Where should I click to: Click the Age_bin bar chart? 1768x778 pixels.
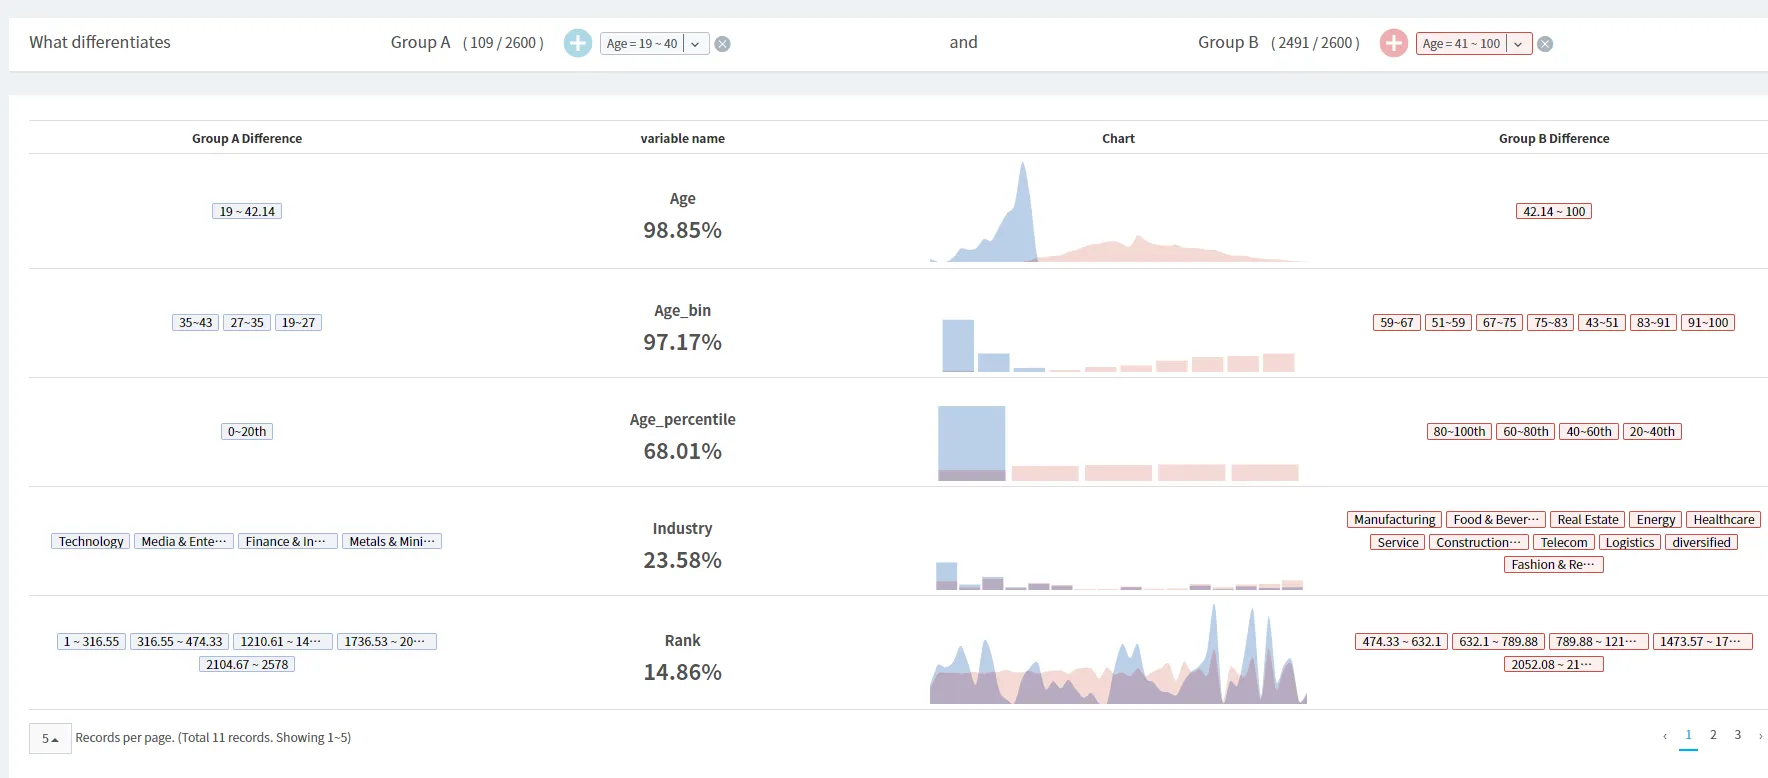1118,345
